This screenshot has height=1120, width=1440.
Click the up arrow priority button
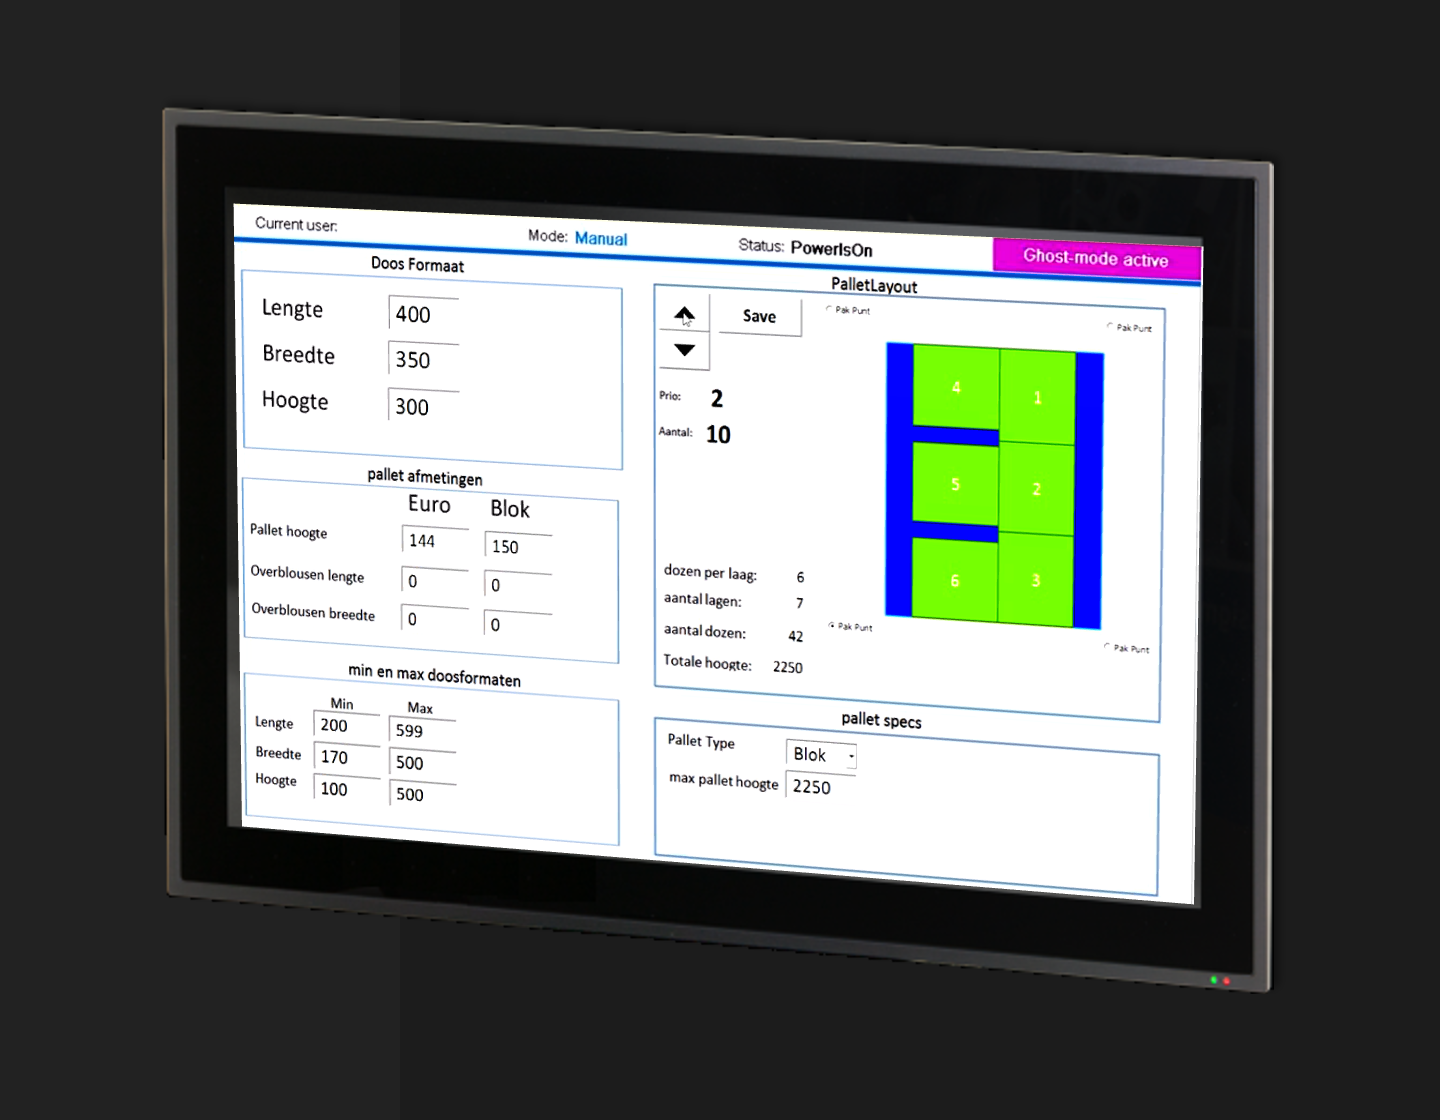pos(684,315)
